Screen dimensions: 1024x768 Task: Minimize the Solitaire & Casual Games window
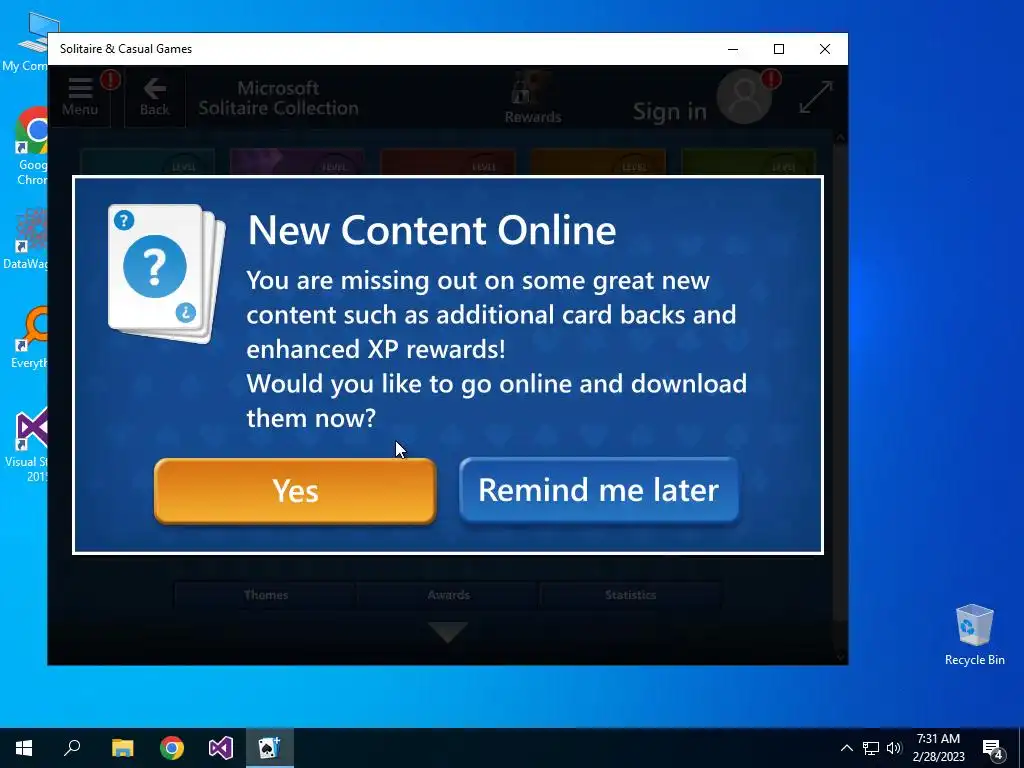pyautogui.click(x=733, y=49)
